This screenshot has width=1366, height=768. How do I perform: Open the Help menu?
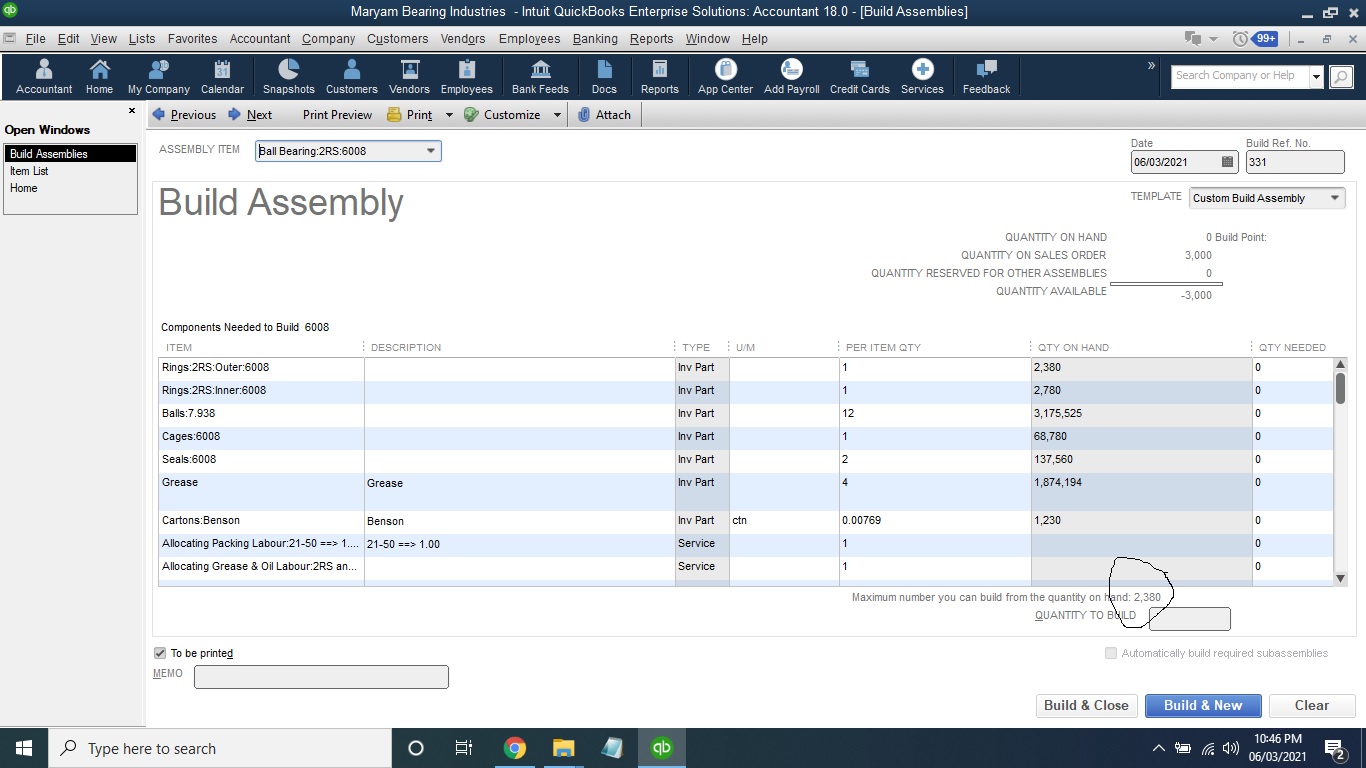755,39
